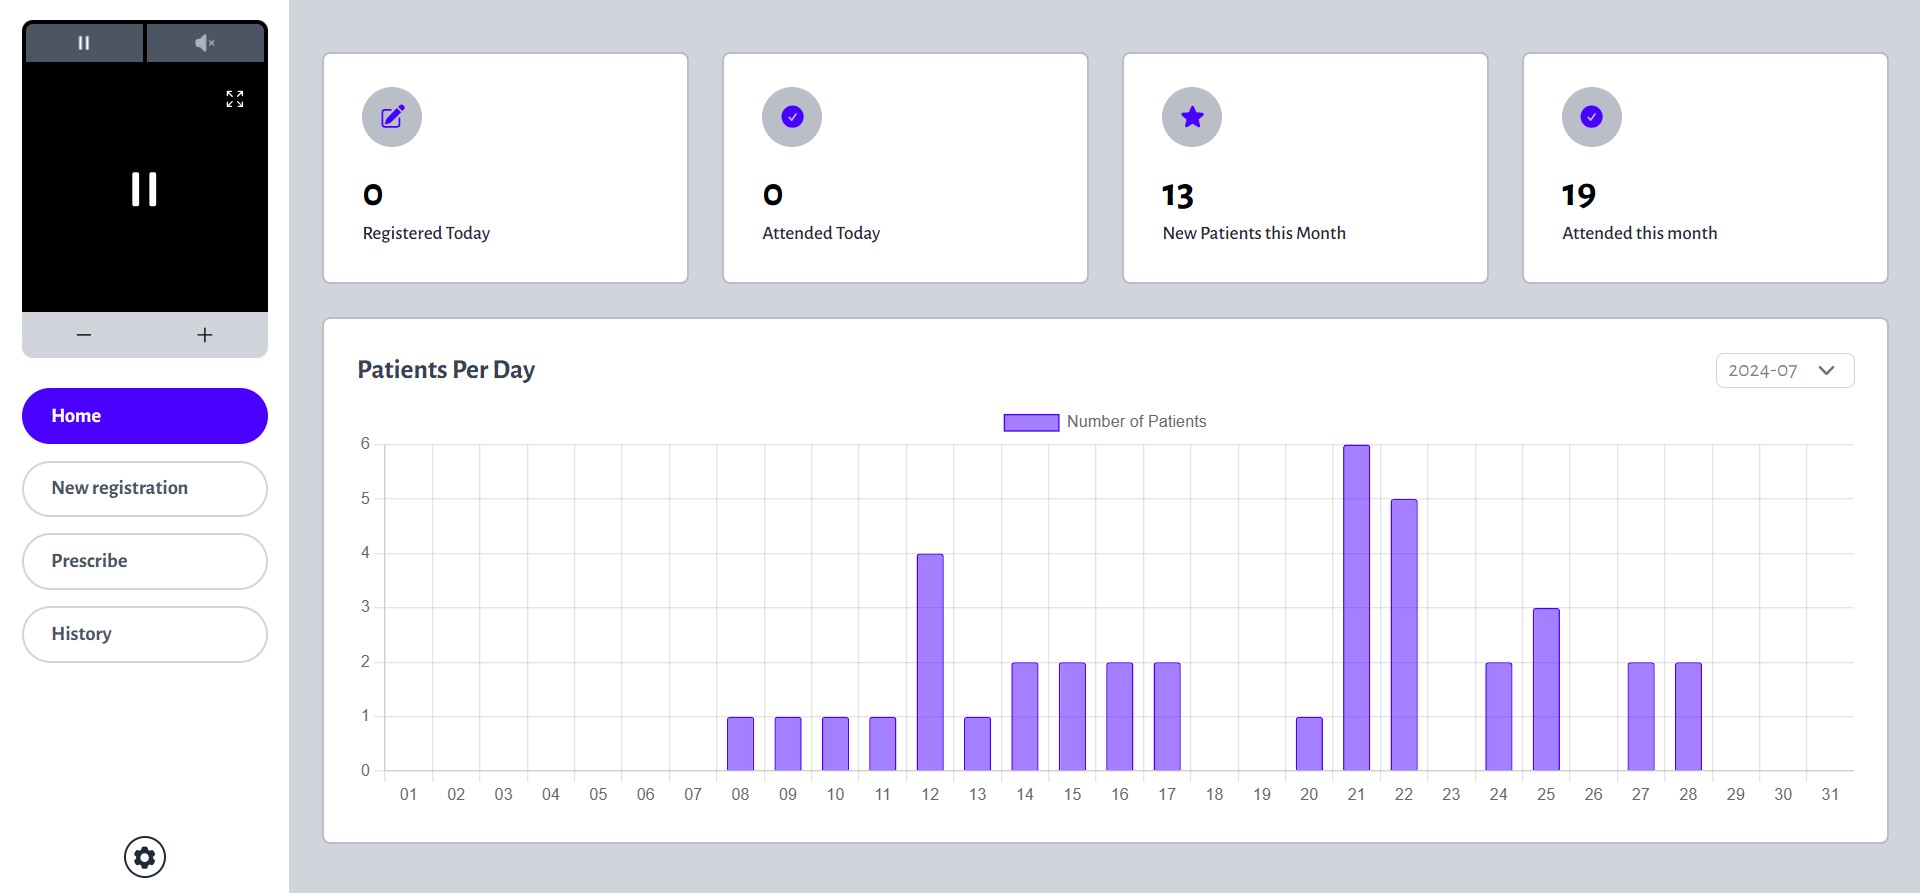This screenshot has width=1920, height=893.
Task: Click the tallest bar on day 21
Action: click(x=1356, y=608)
